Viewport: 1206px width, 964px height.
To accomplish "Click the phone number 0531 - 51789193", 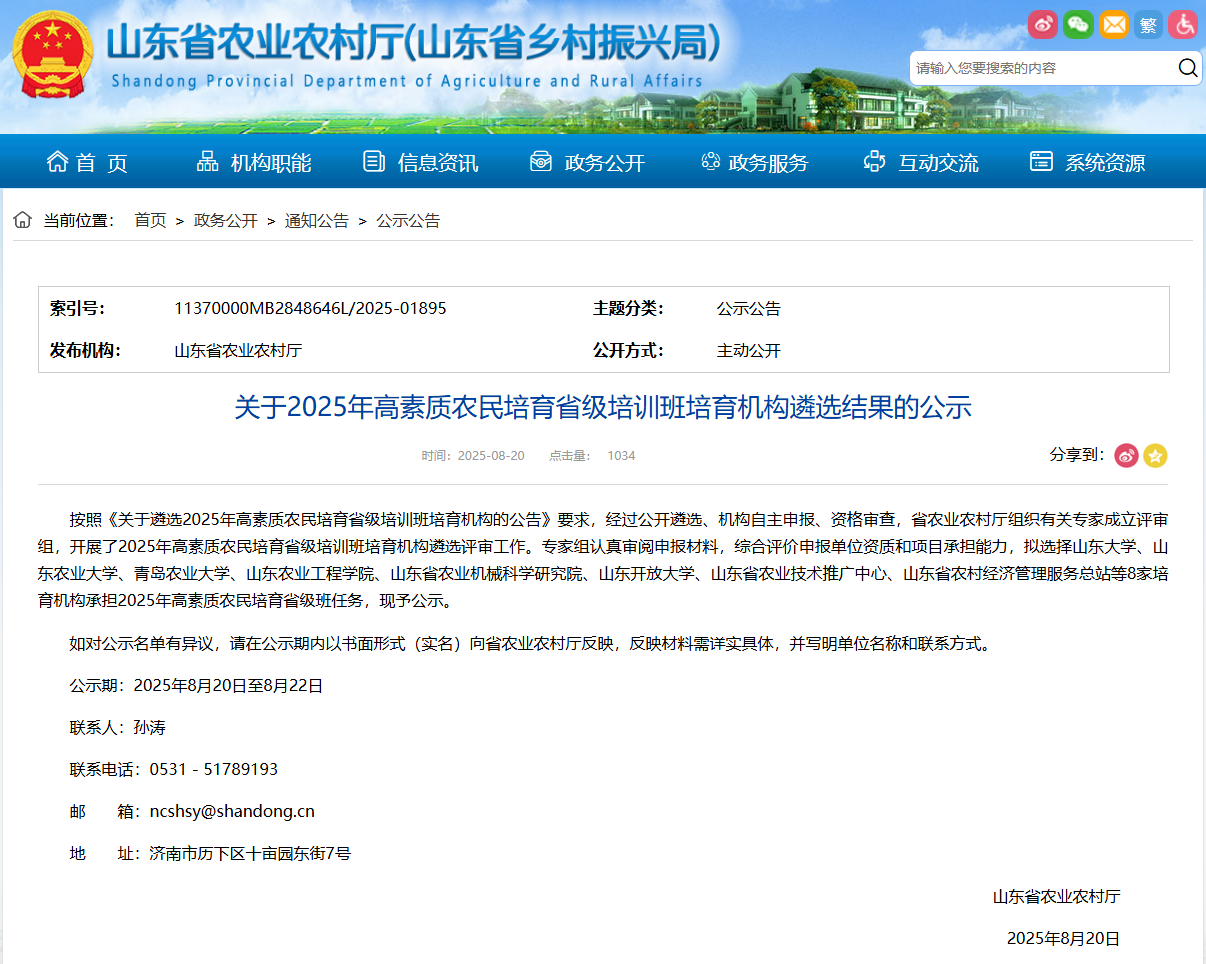I will click(x=214, y=770).
